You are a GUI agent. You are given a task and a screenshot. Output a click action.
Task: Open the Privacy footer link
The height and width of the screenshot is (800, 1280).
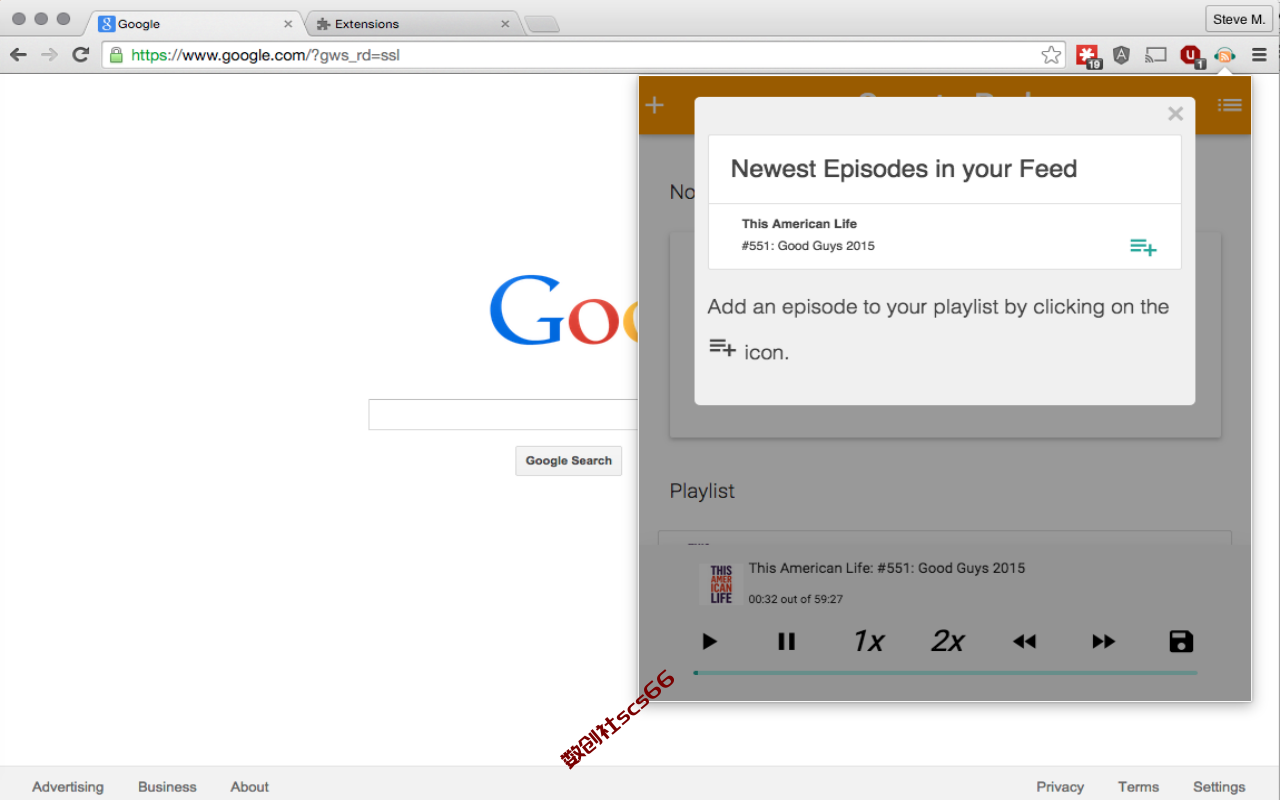[x=1060, y=787]
